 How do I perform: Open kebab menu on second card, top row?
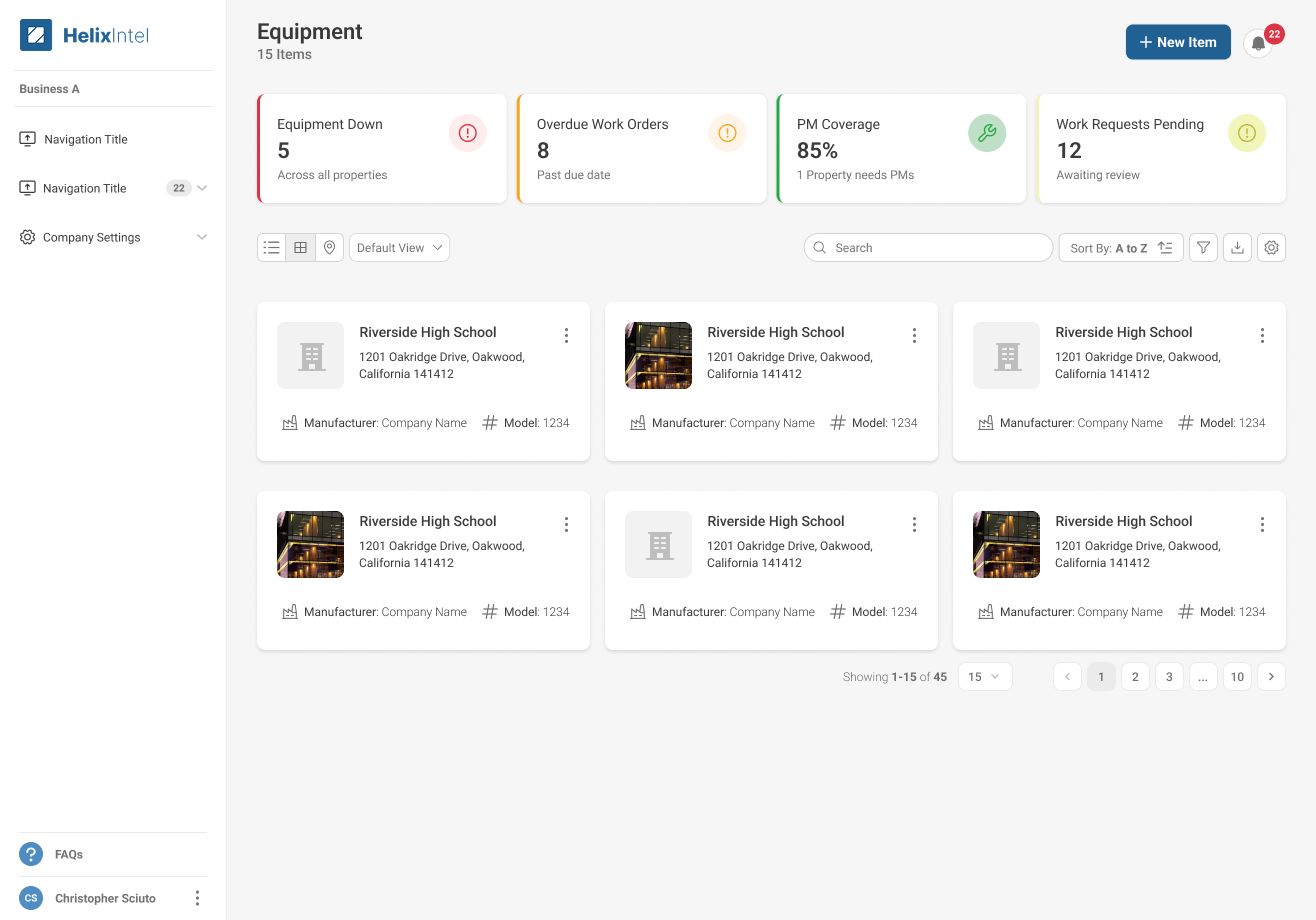pos(914,336)
